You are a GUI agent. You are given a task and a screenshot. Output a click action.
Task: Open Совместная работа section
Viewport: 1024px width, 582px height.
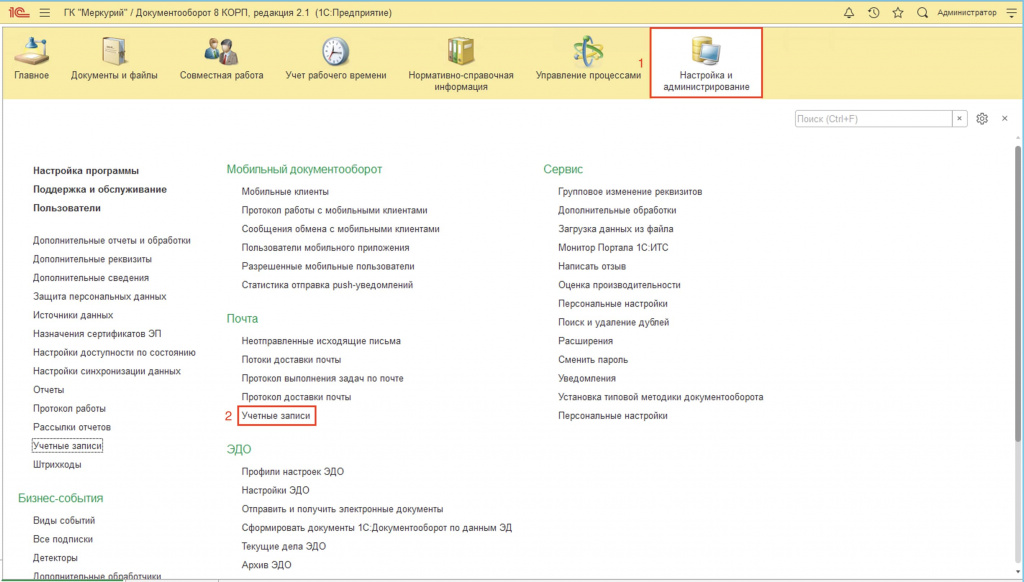(221, 60)
